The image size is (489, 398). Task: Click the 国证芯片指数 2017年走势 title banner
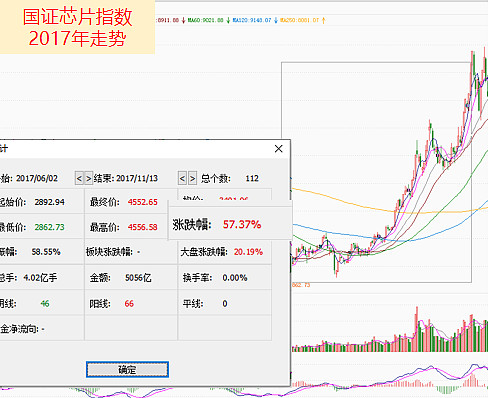point(77,27)
